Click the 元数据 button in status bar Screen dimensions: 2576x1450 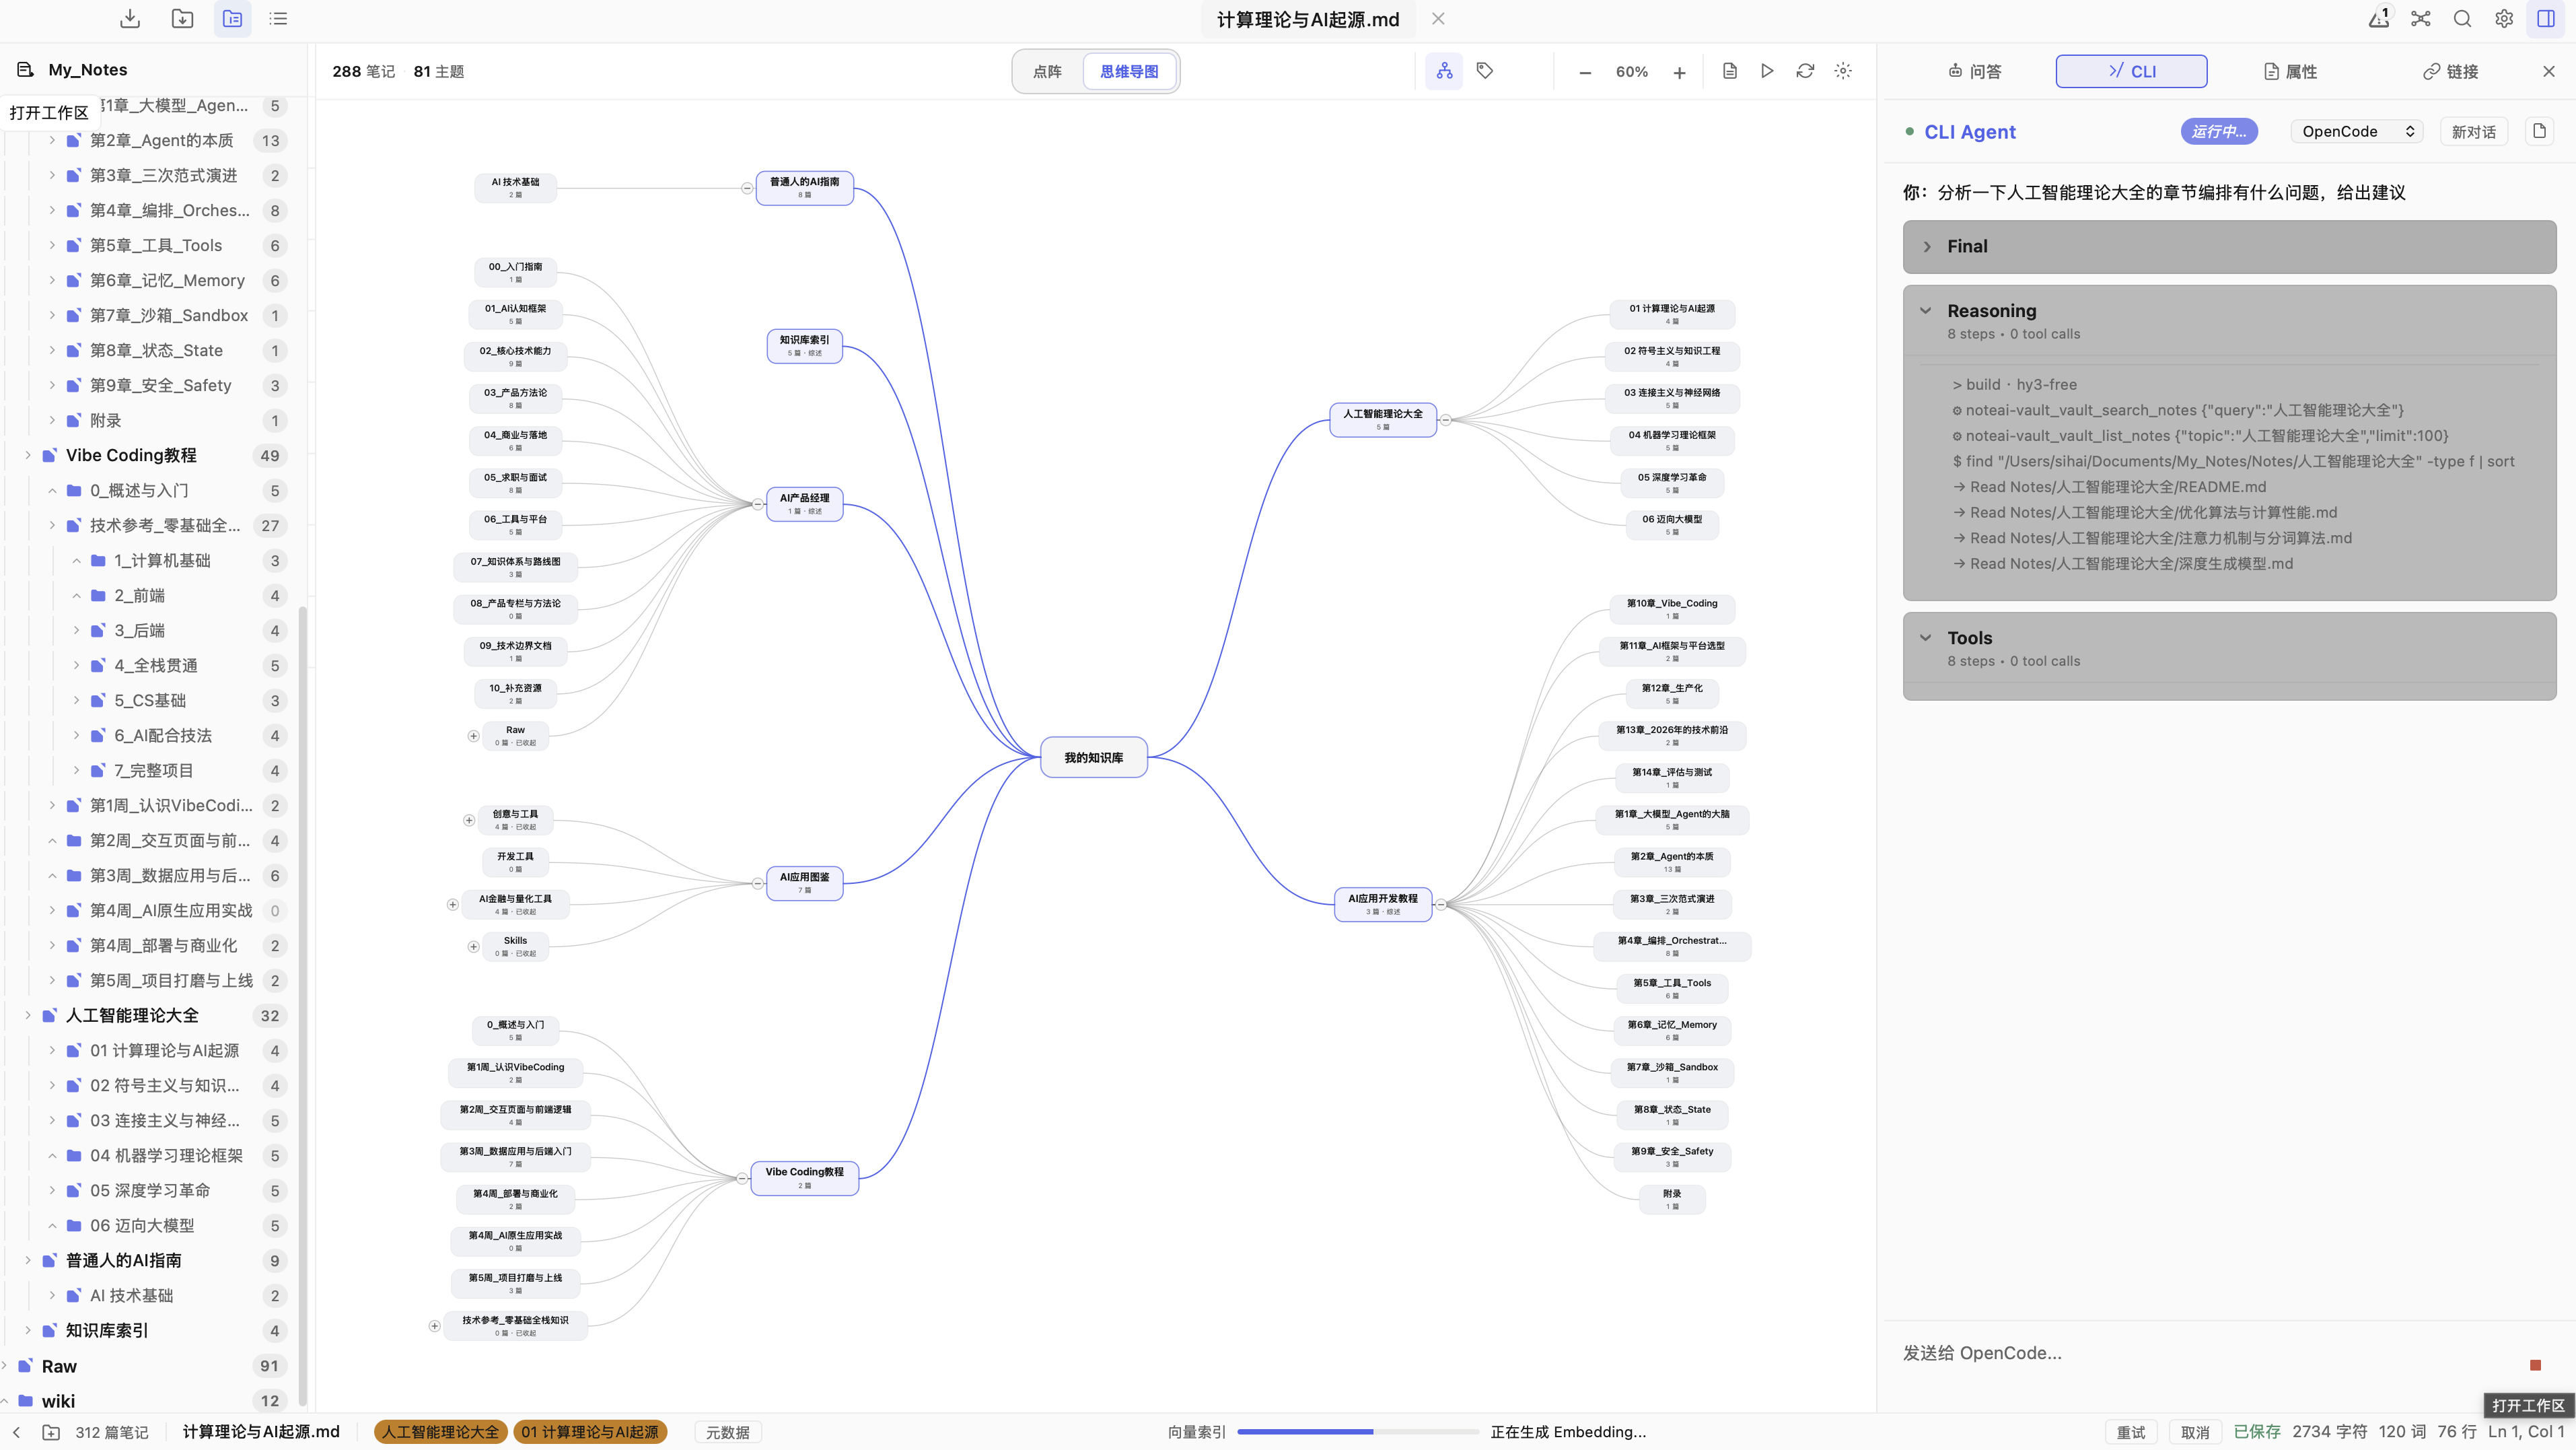728,1432
